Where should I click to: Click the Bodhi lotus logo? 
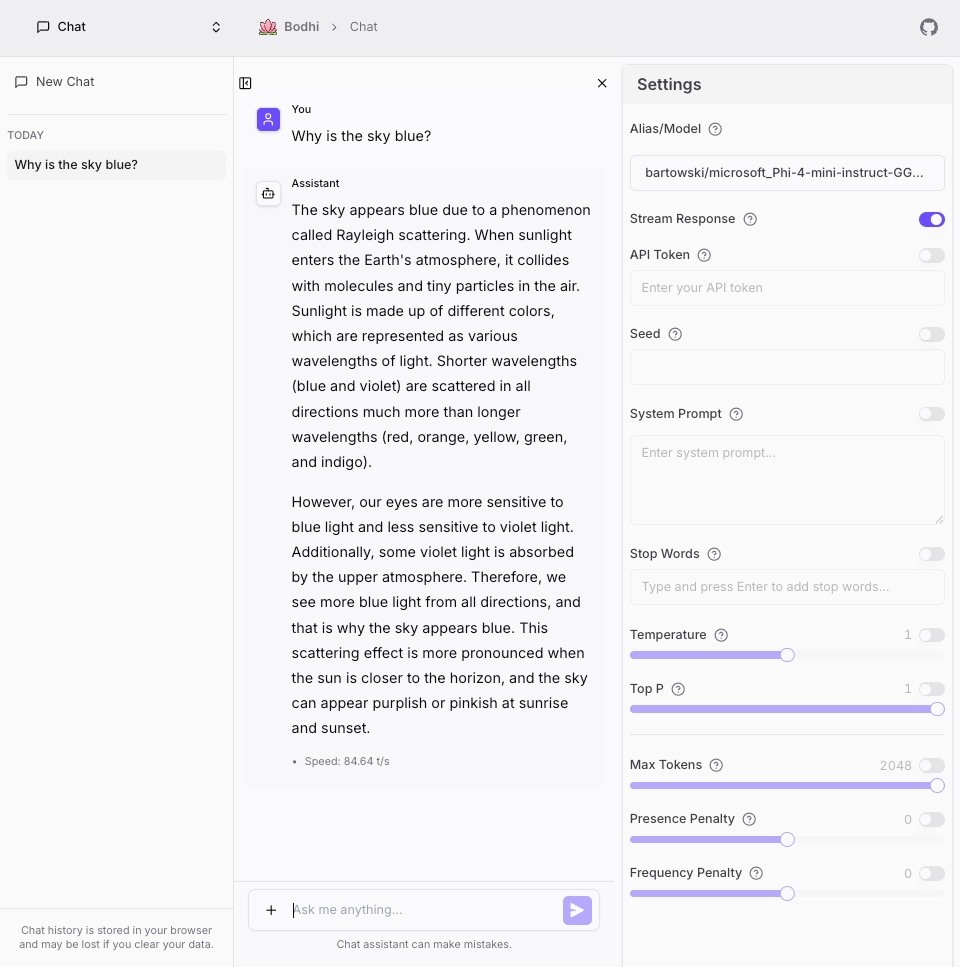point(266,27)
